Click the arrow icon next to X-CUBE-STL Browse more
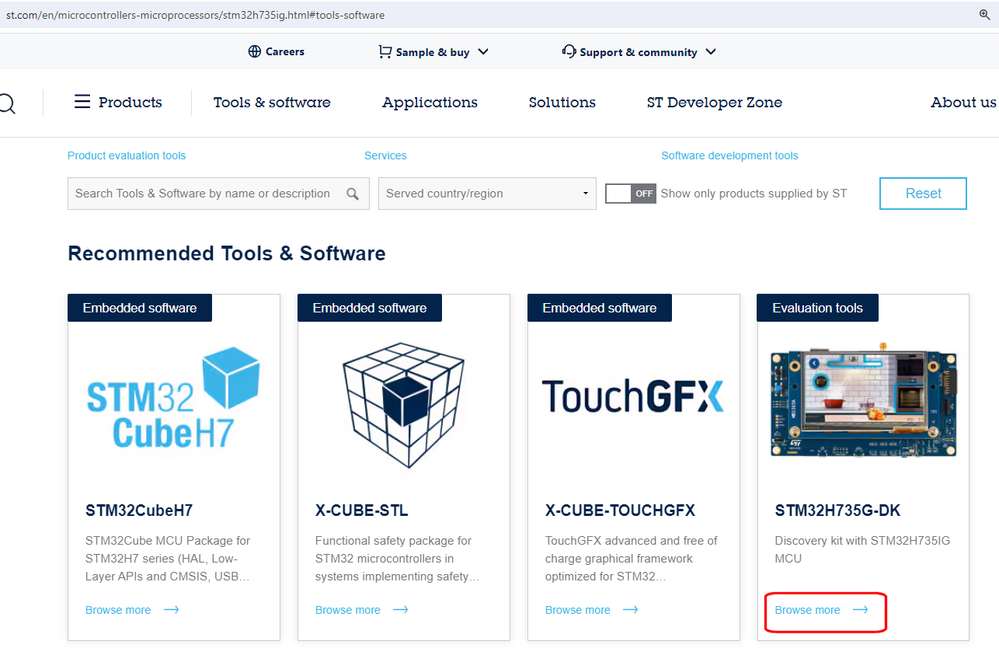This screenshot has height=652, width=999. tap(401, 610)
